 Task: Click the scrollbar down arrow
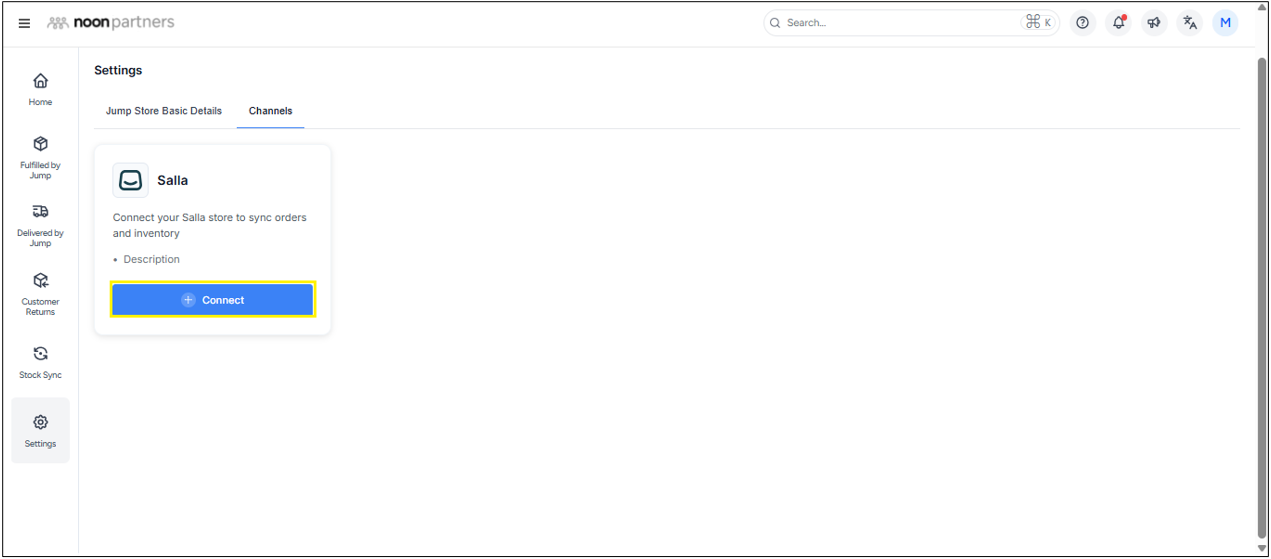(1261, 549)
